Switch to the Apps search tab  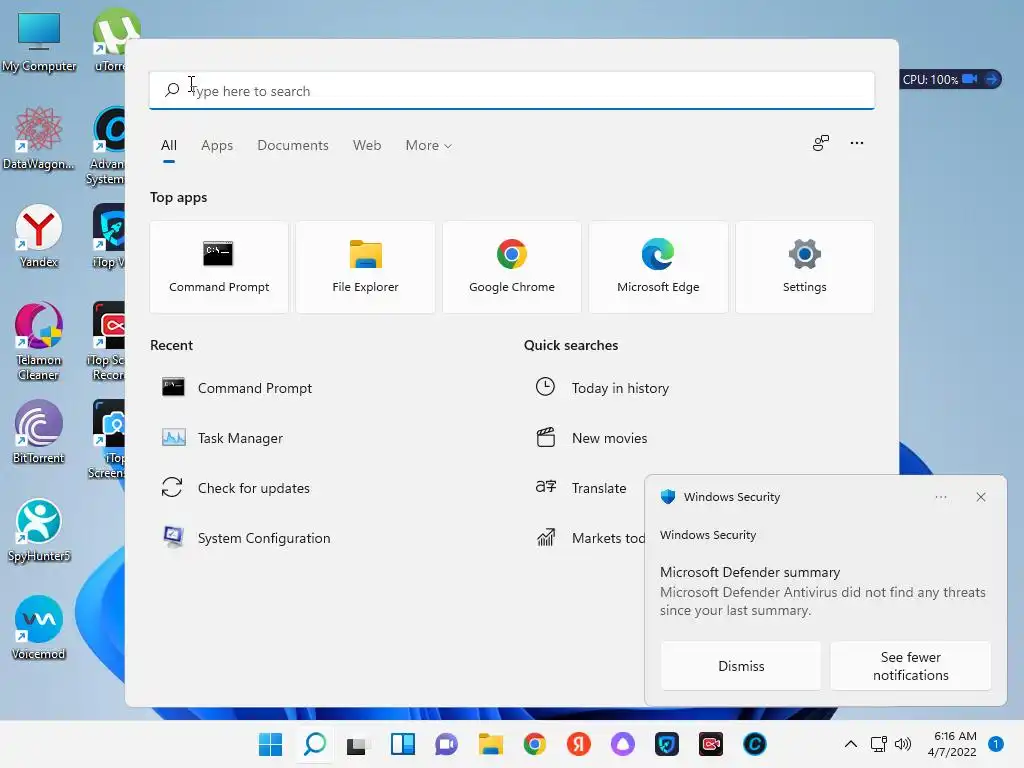tap(217, 146)
